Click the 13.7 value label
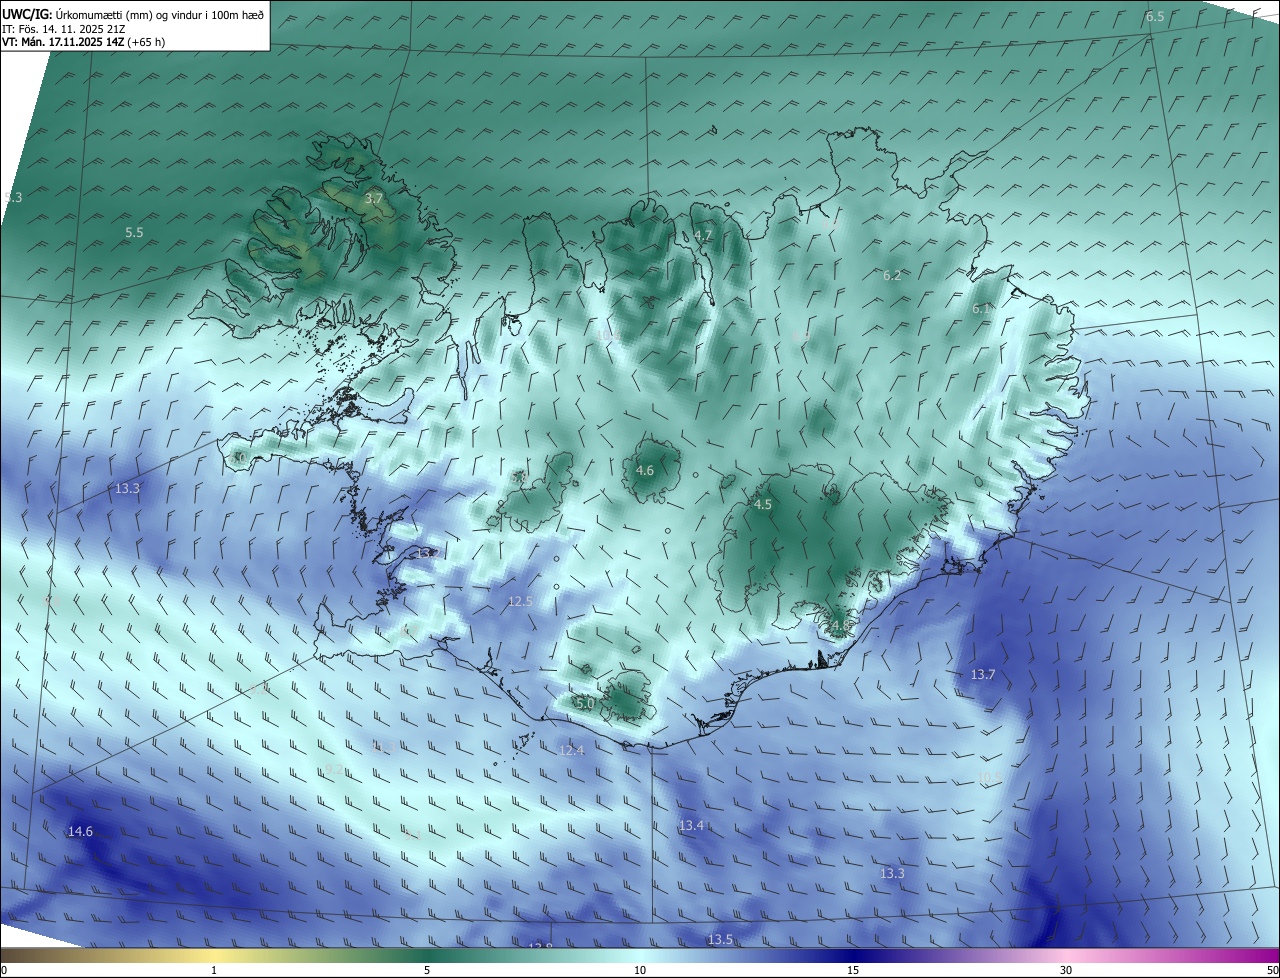Screen dimensions: 1280x978 [983, 675]
